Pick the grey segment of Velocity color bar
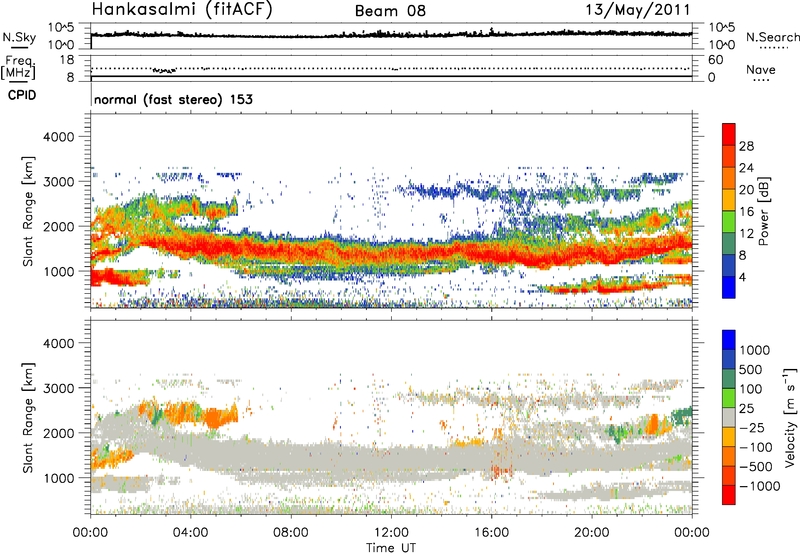 (x=729, y=418)
